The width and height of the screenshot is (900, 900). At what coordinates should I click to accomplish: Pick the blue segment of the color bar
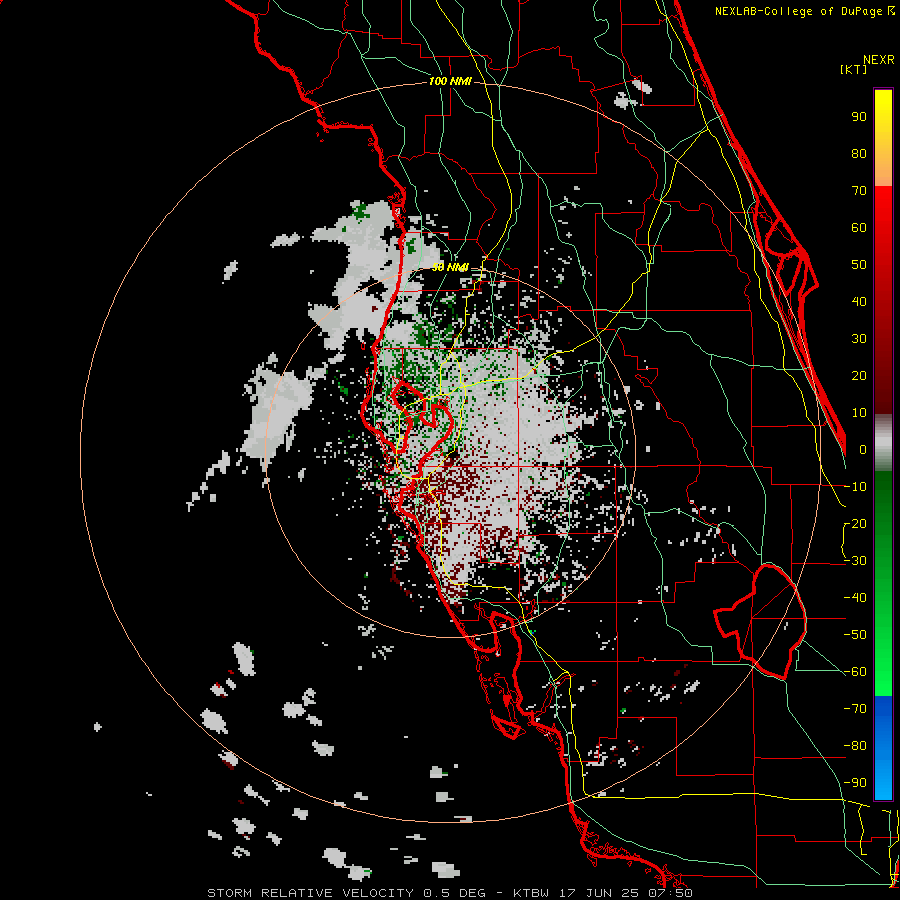pyautogui.click(x=883, y=748)
